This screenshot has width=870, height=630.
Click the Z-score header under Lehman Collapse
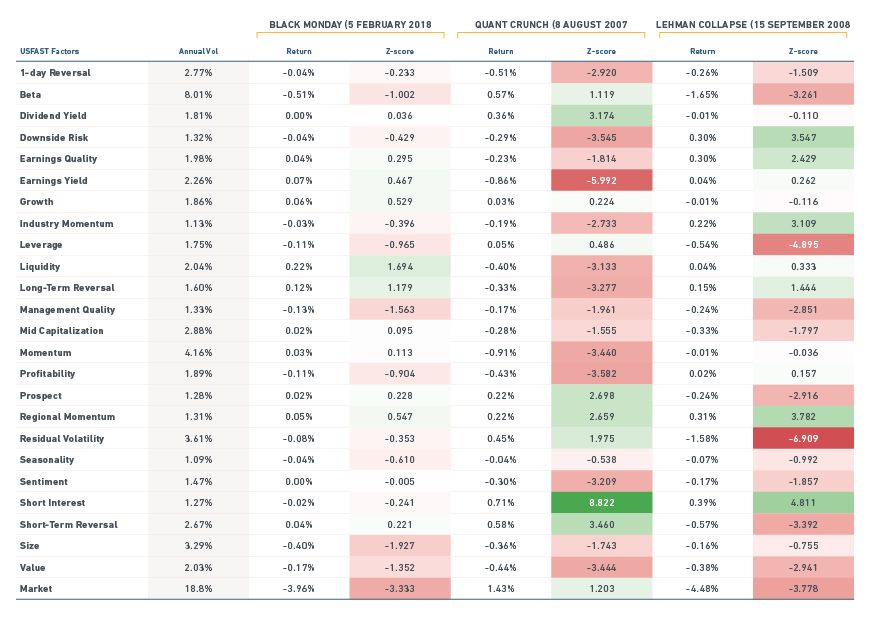(803, 51)
